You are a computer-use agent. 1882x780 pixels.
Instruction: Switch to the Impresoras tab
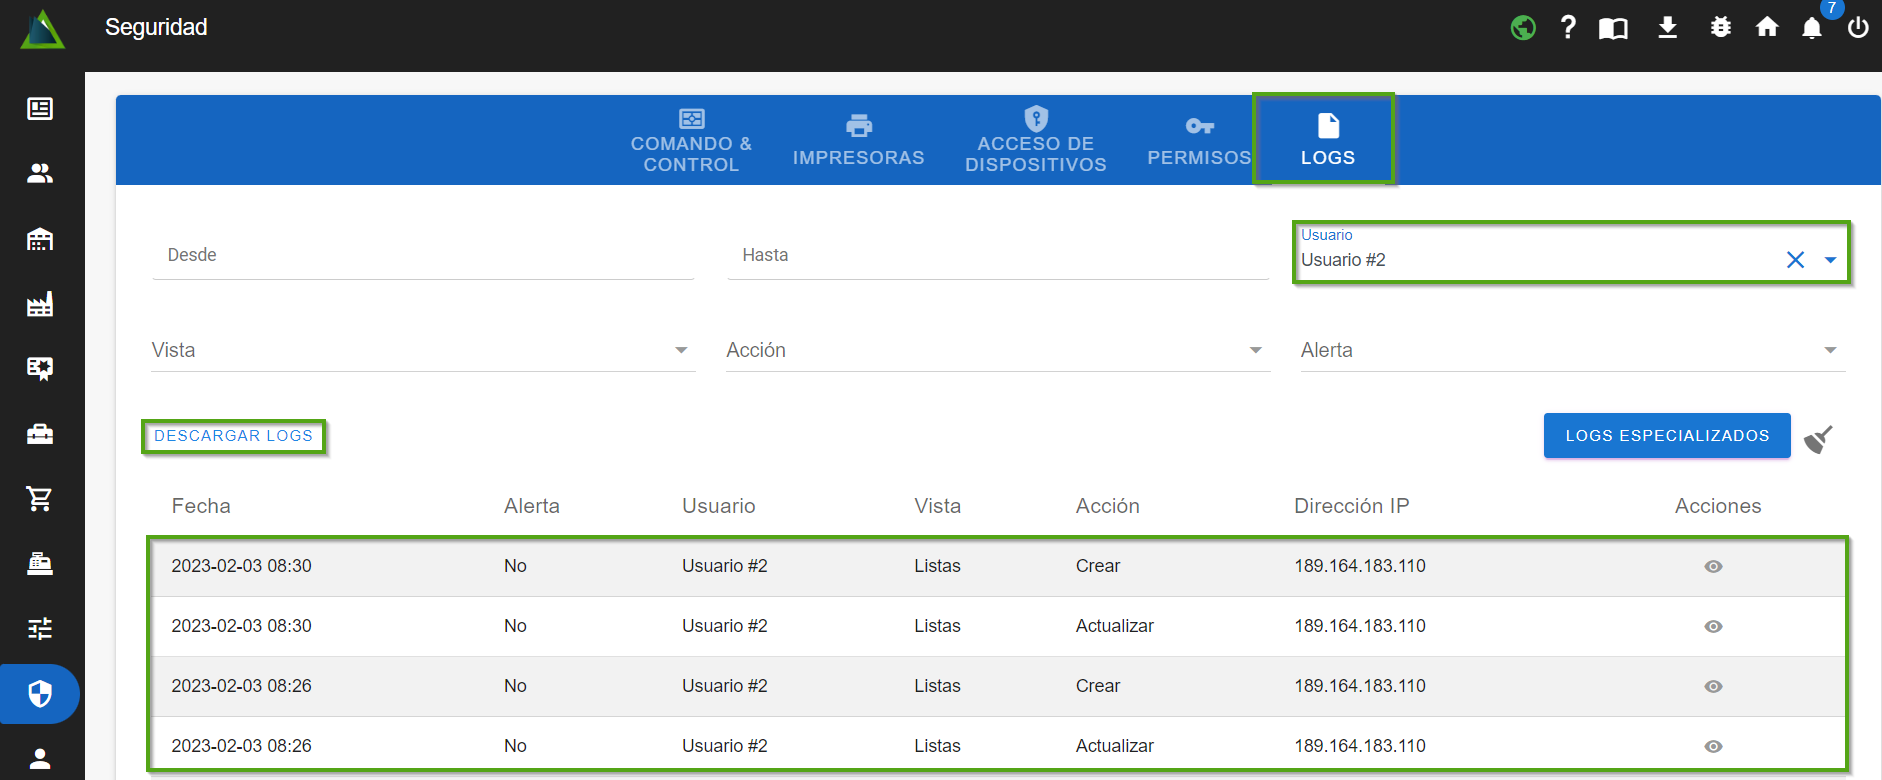tap(858, 141)
